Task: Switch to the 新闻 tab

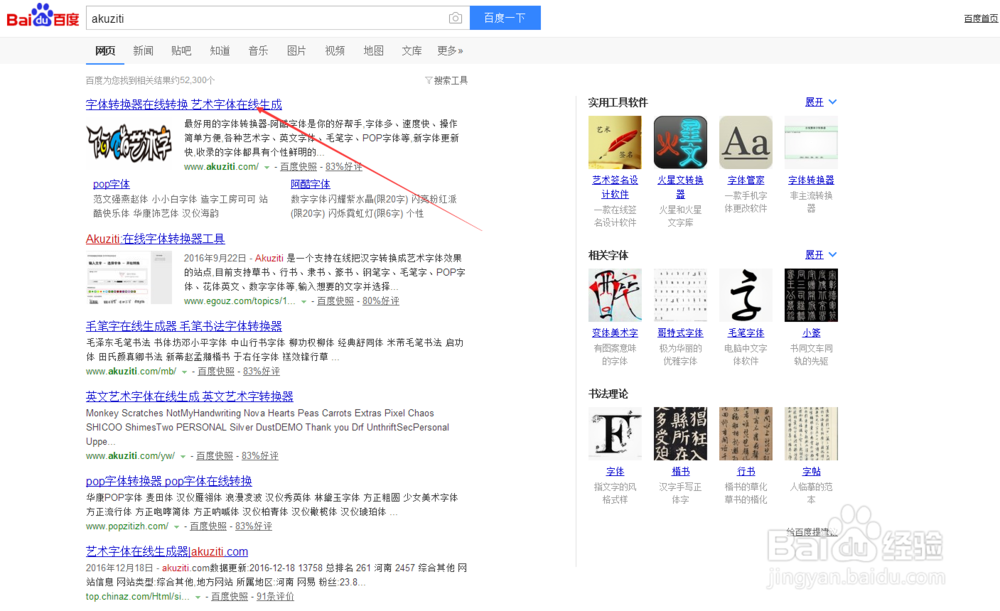Action: (x=143, y=50)
